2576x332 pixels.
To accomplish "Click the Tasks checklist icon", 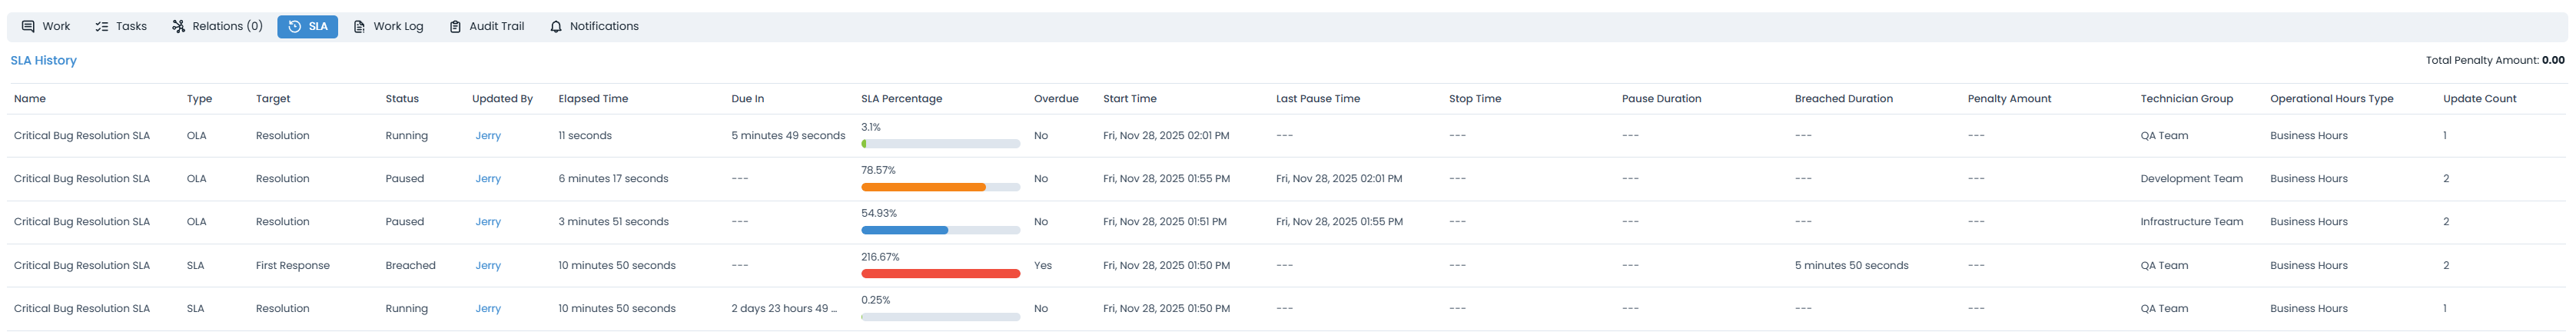I will click(x=102, y=27).
